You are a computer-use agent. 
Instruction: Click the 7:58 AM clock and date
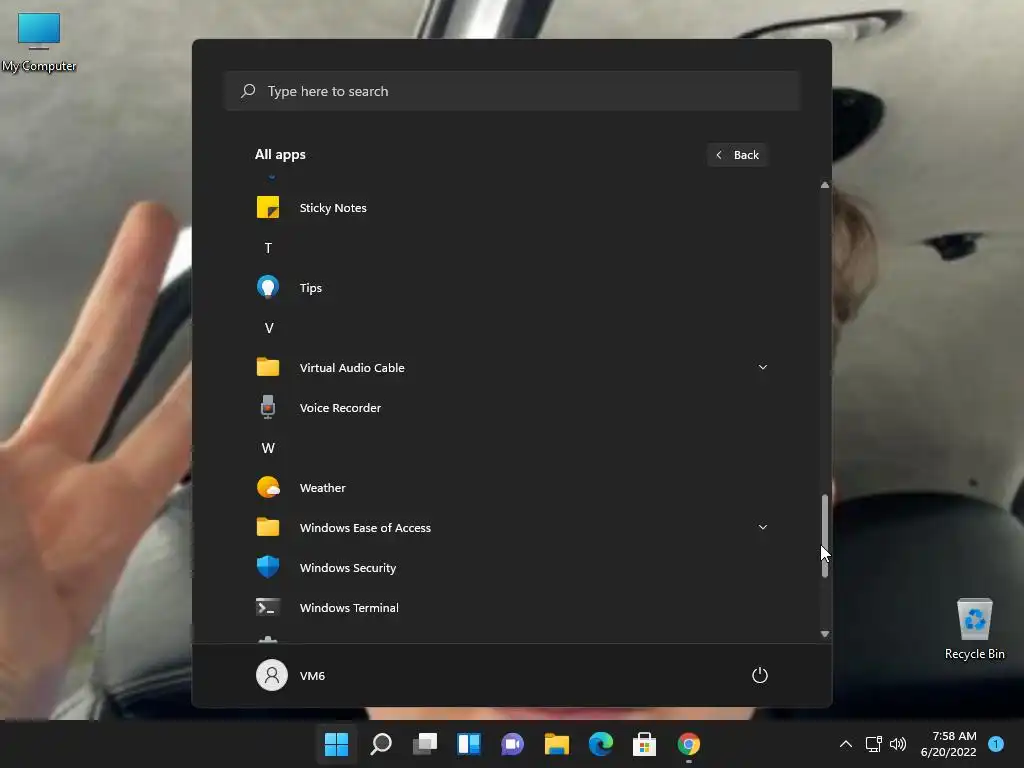(949, 744)
